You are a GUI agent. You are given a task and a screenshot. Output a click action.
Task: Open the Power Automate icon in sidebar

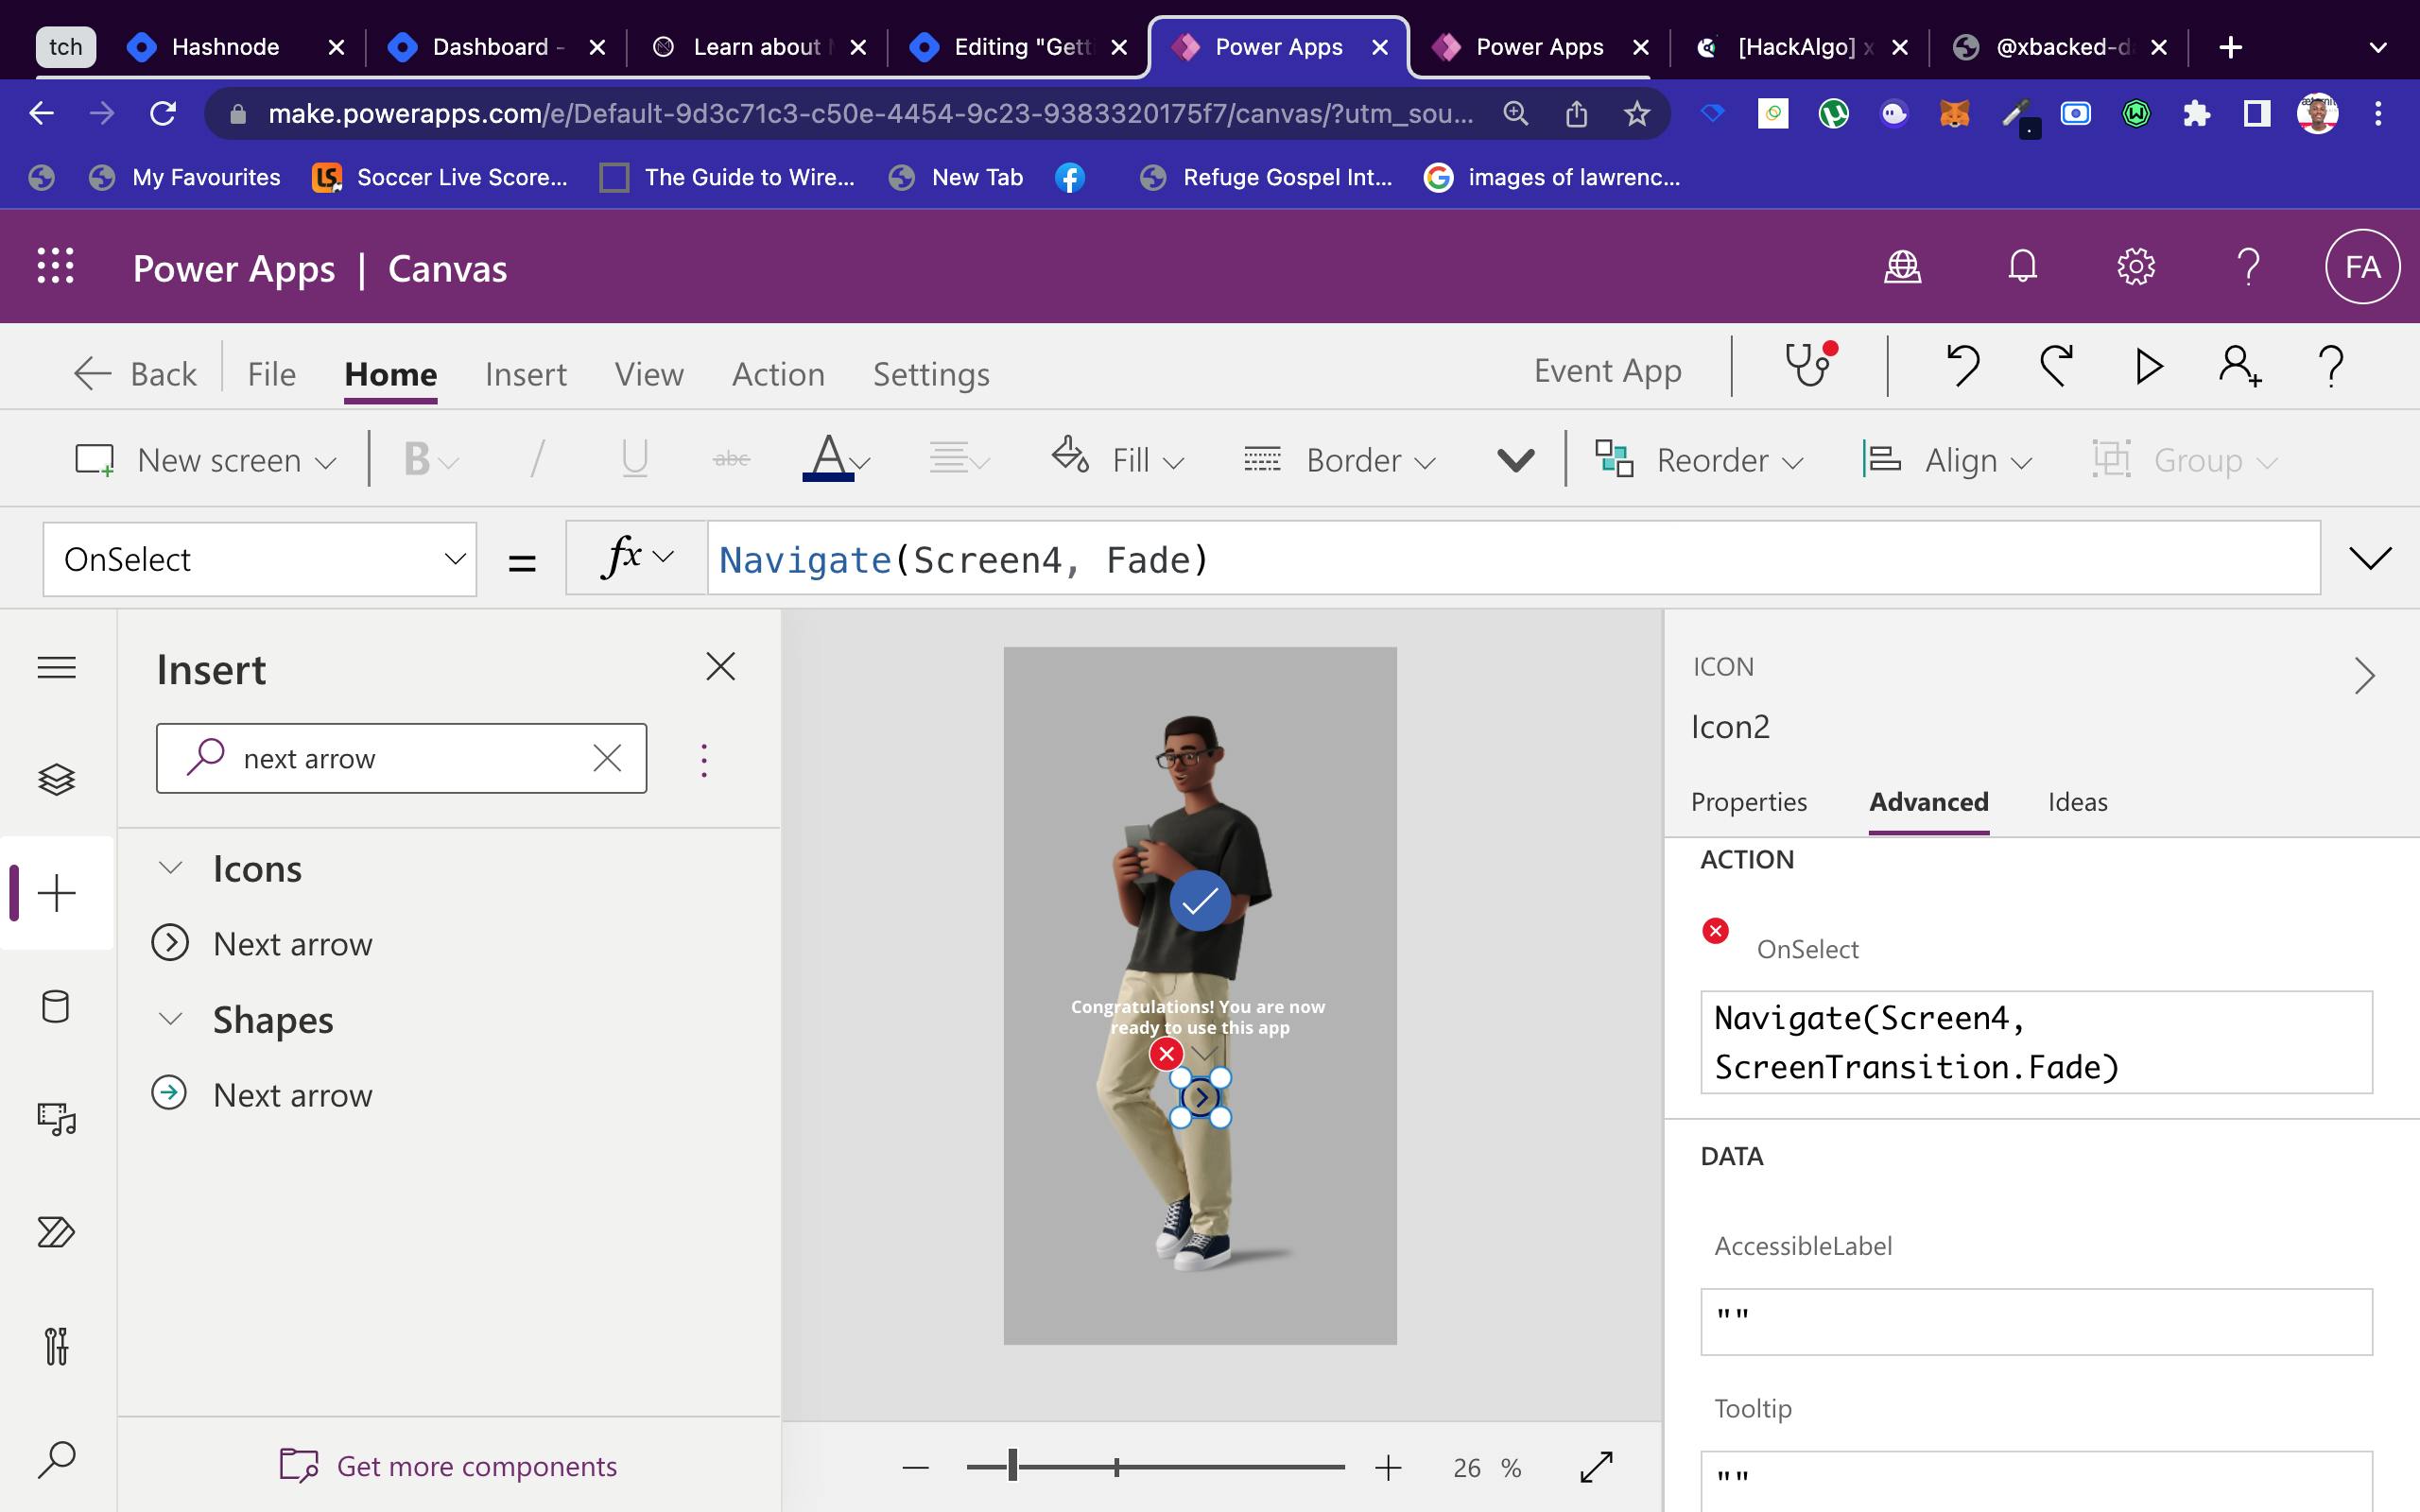click(x=56, y=1232)
